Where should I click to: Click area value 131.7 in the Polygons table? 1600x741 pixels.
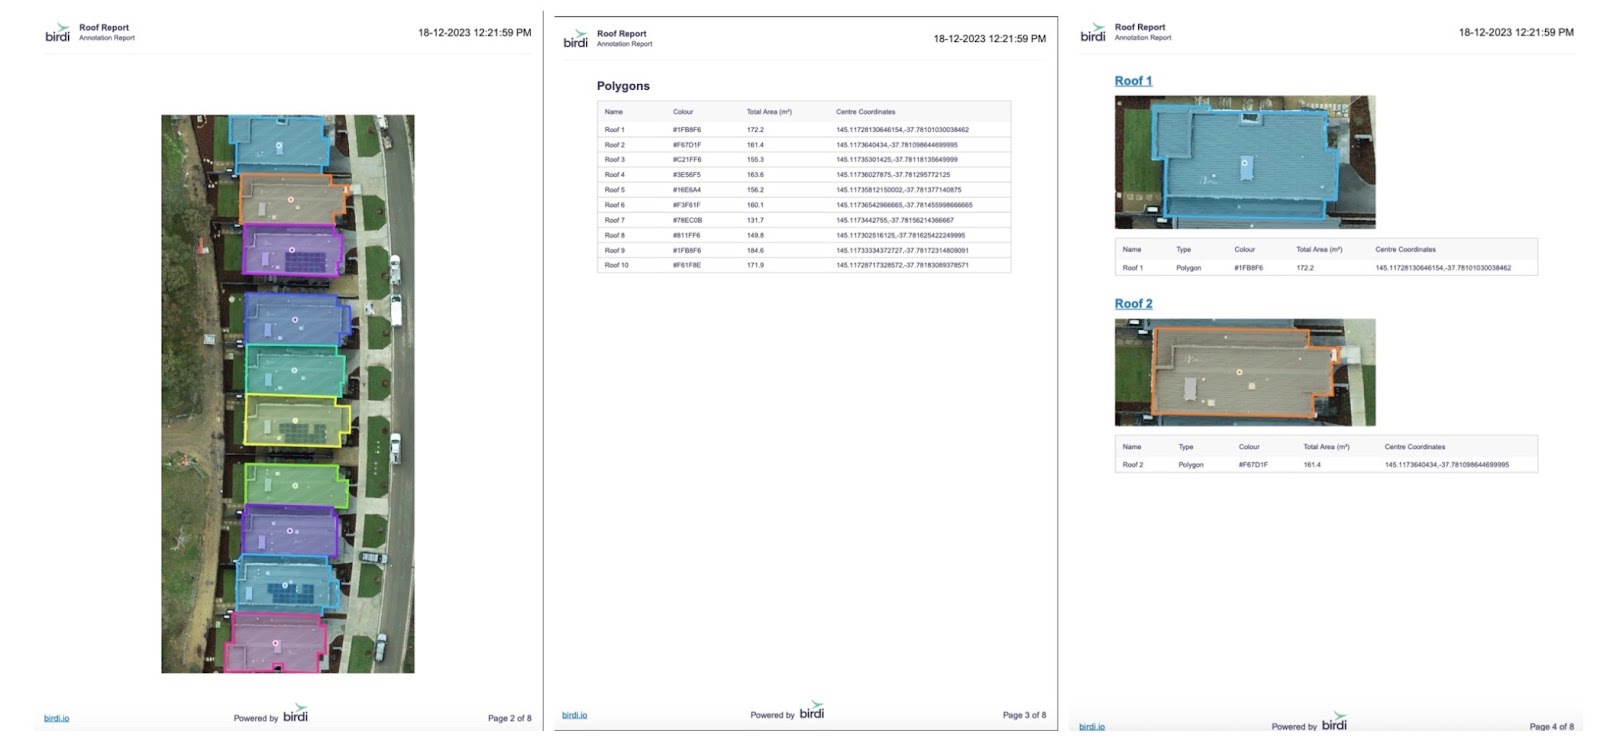755,220
